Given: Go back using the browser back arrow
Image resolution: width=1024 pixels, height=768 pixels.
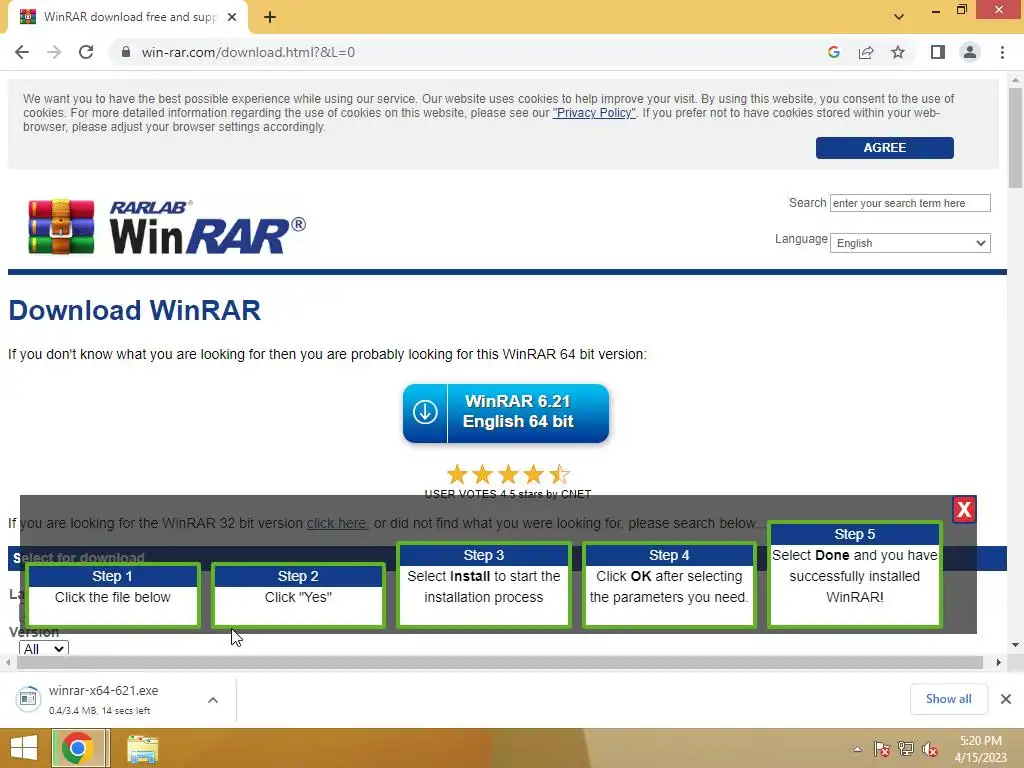Looking at the screenshot, I should pyautogui.click(x=22, y=52).
